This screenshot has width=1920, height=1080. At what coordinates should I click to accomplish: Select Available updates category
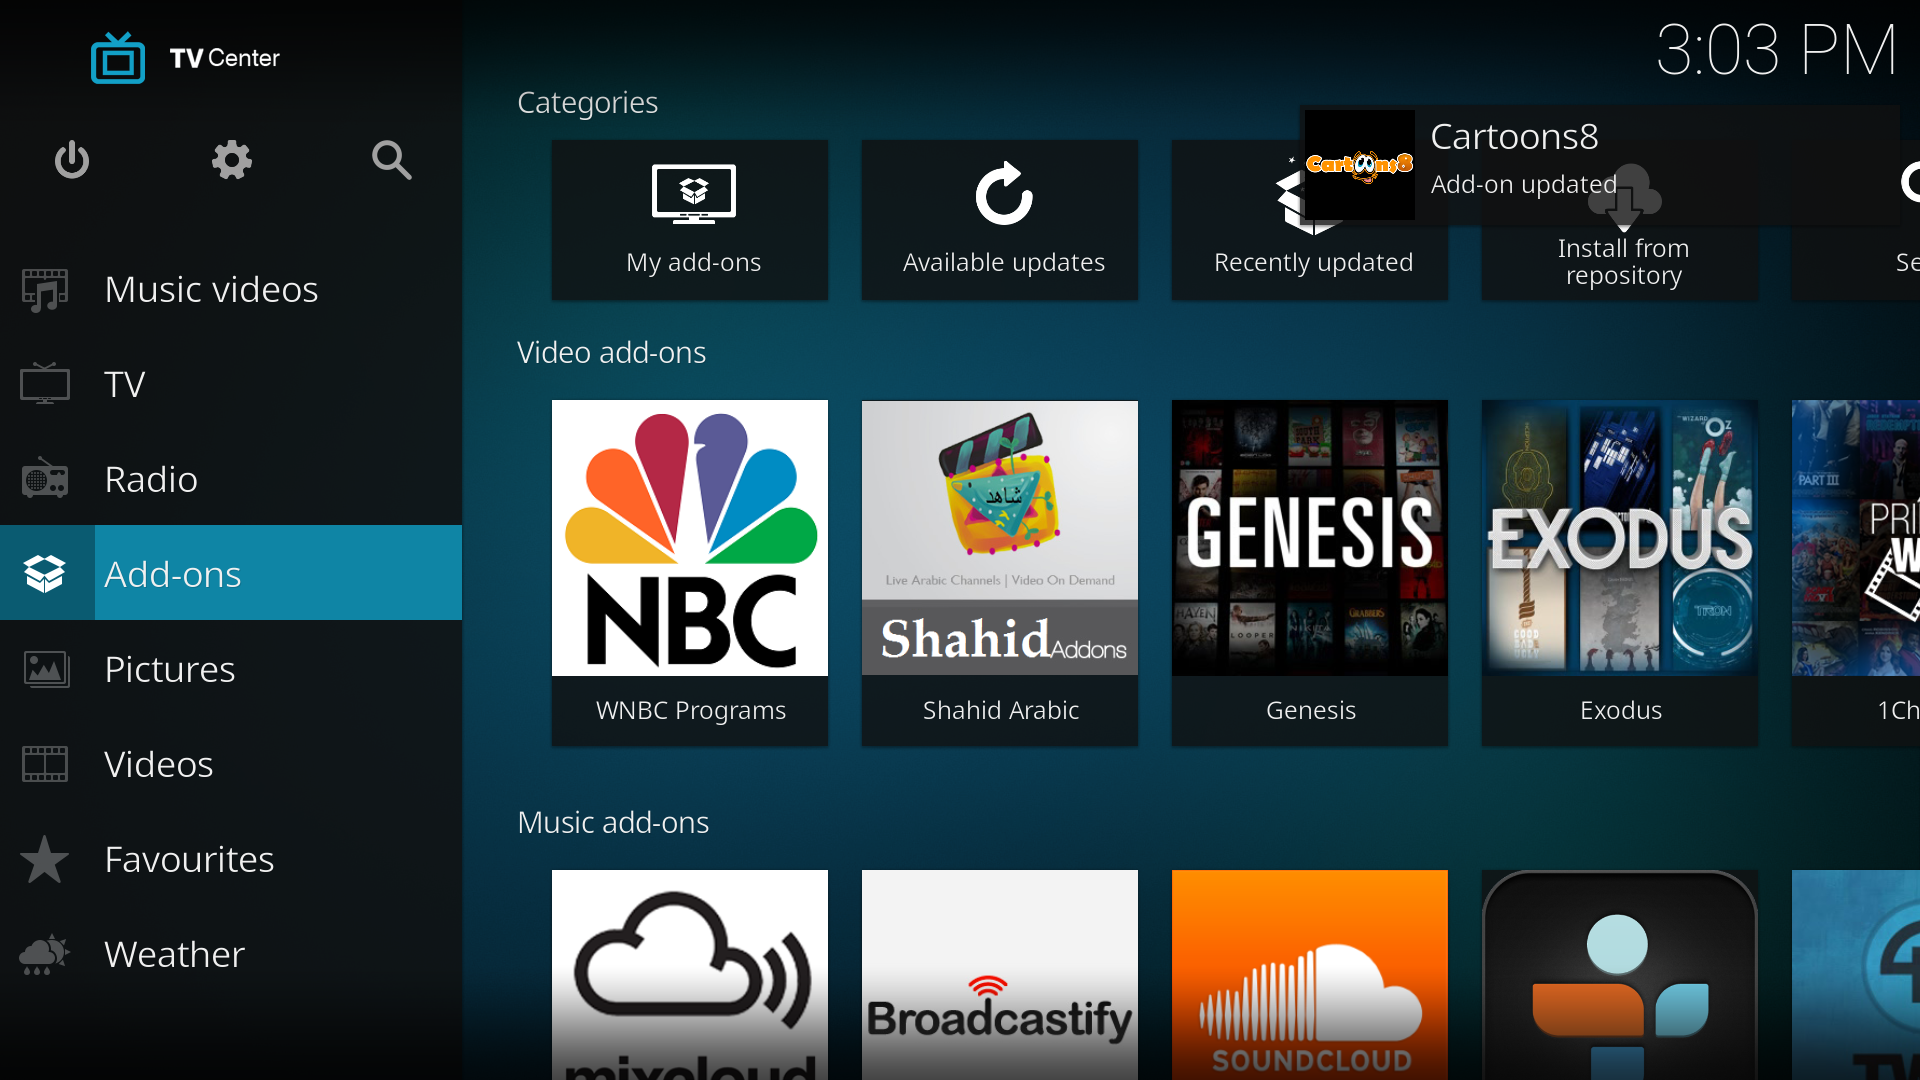pos(1004,218)
